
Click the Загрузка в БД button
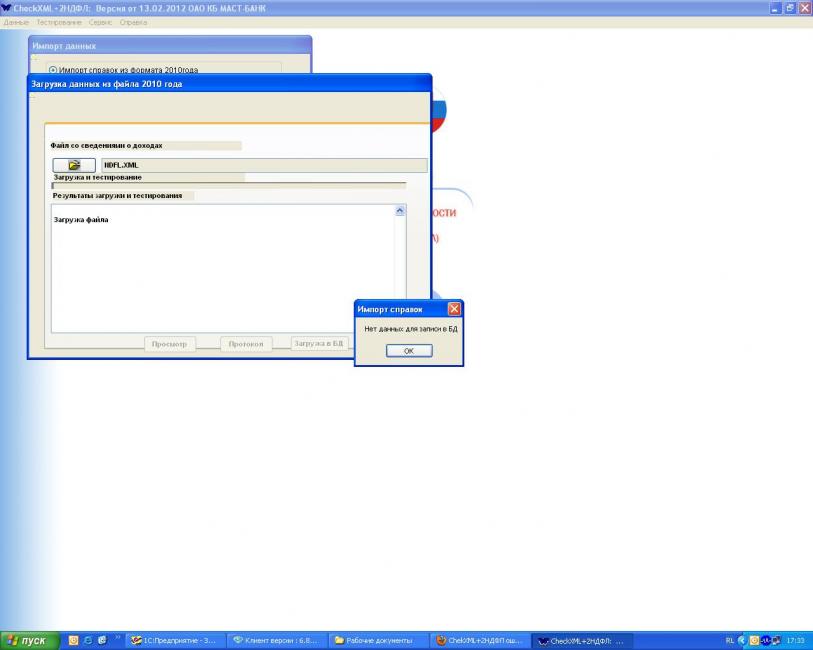(318, 344)
